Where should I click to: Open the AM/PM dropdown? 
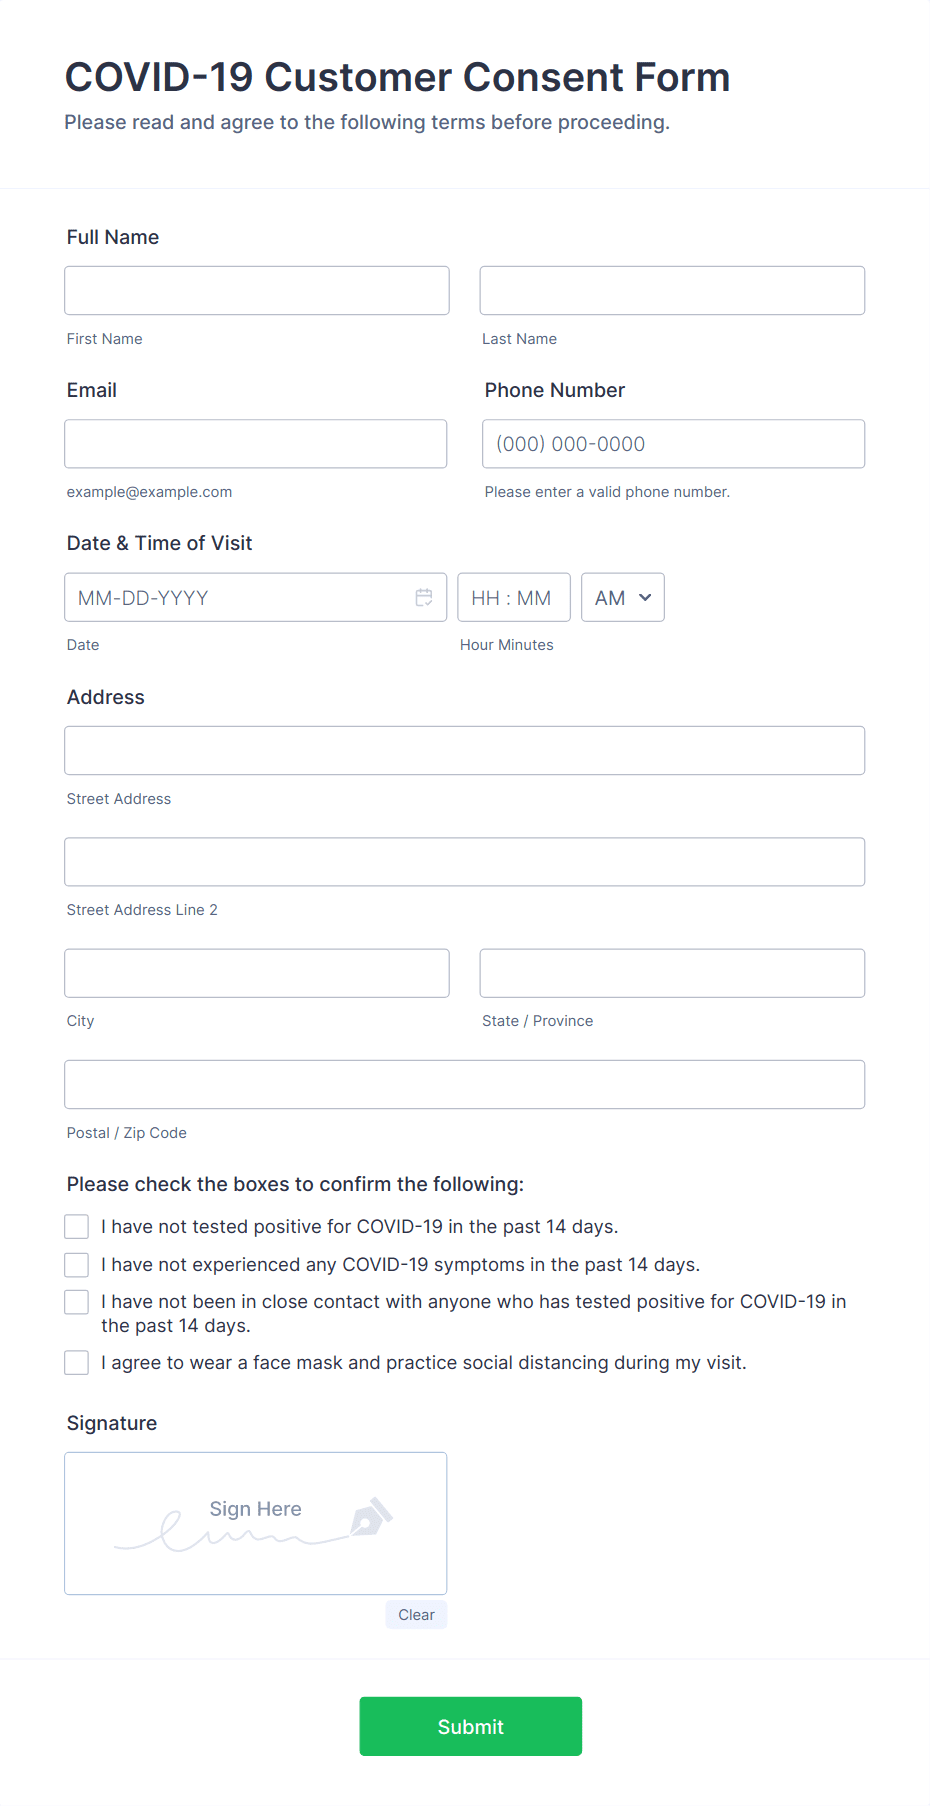tap(621, 596)
